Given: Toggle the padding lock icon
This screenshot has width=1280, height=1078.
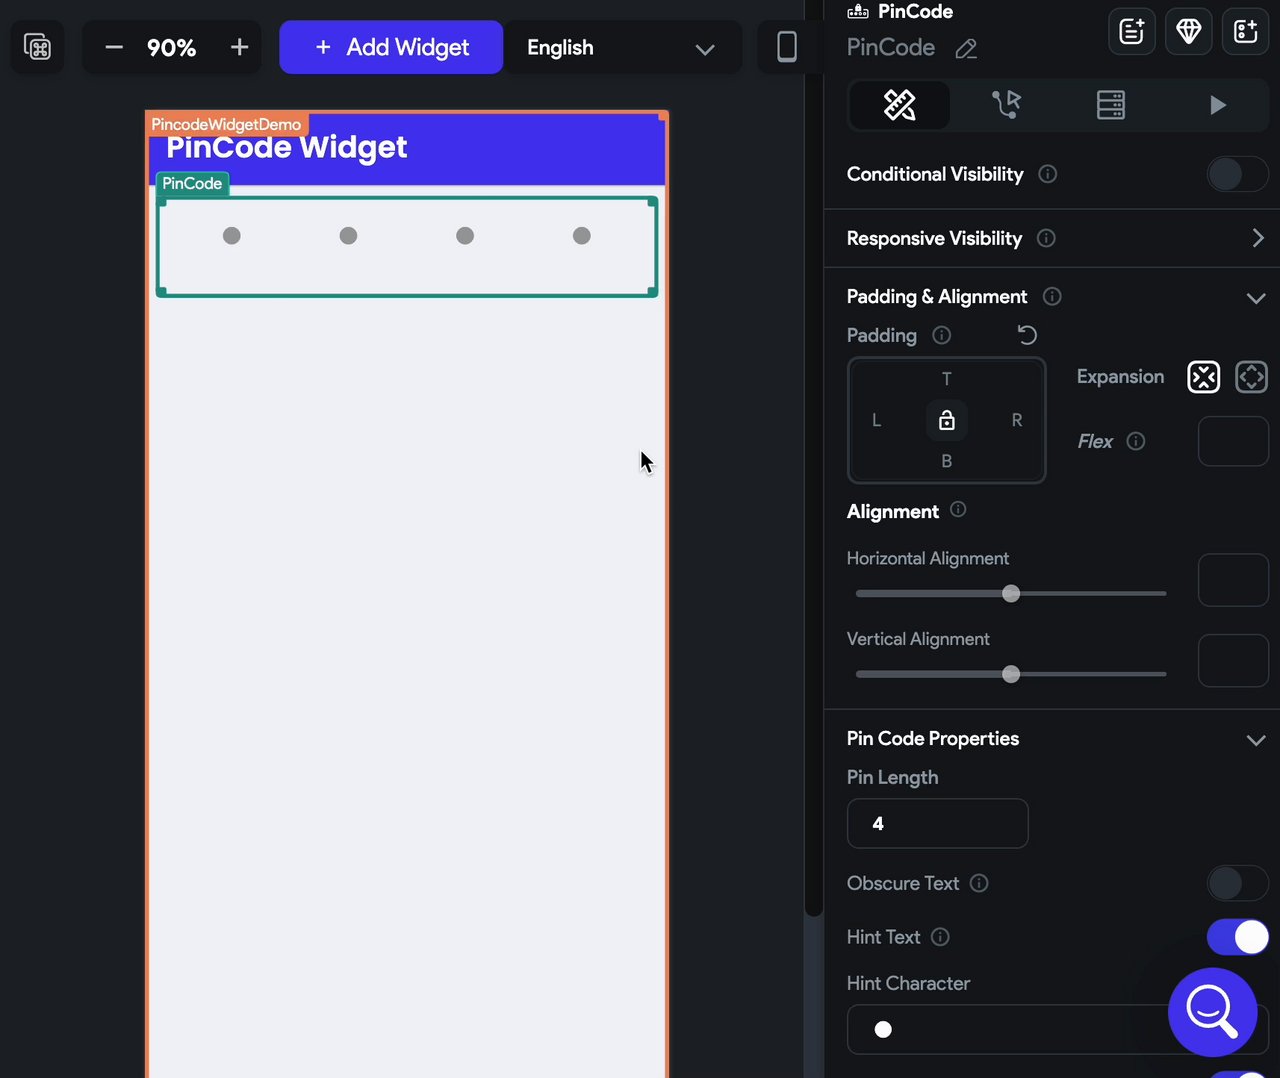Looking at the screenshot, I should click(x=947, y=420).
